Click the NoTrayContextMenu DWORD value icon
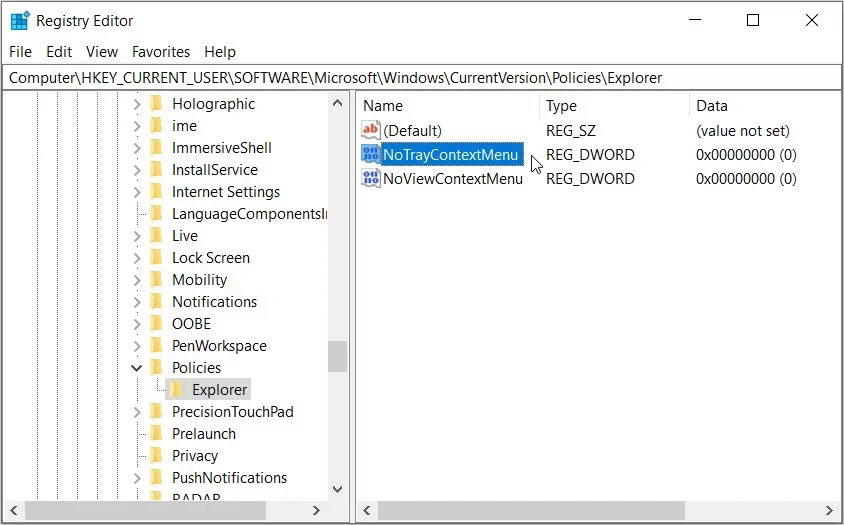The width and height of the screenshot is (844, 525). click(x=371, y=155)
